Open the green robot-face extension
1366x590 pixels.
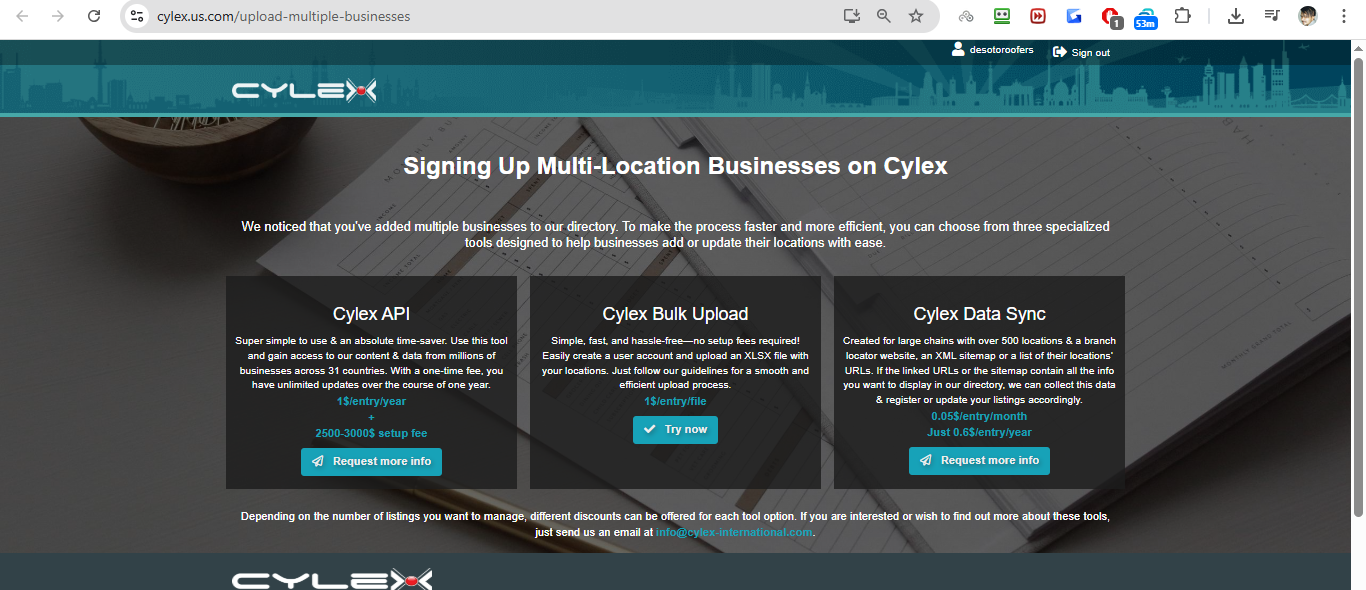[1002, 16]
